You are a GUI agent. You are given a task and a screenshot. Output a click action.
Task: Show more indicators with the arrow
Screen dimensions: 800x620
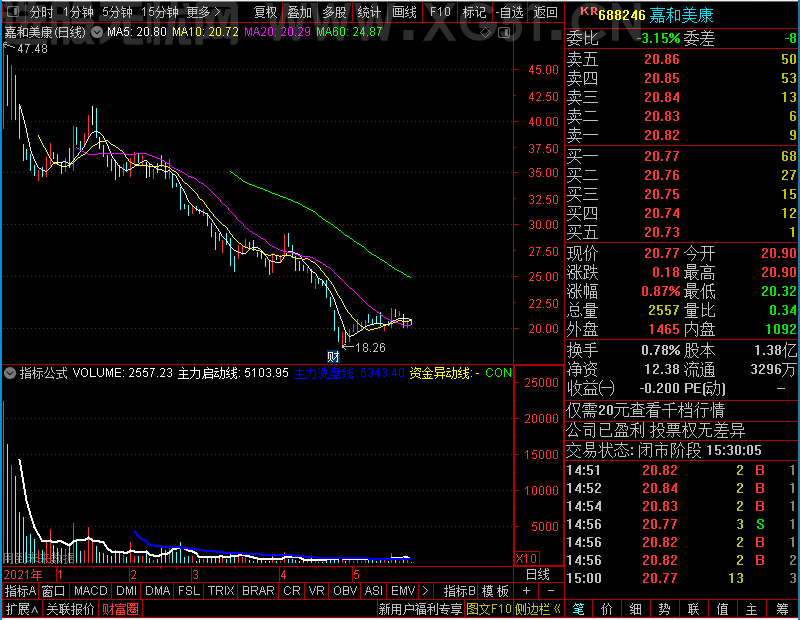click(425, 591)
